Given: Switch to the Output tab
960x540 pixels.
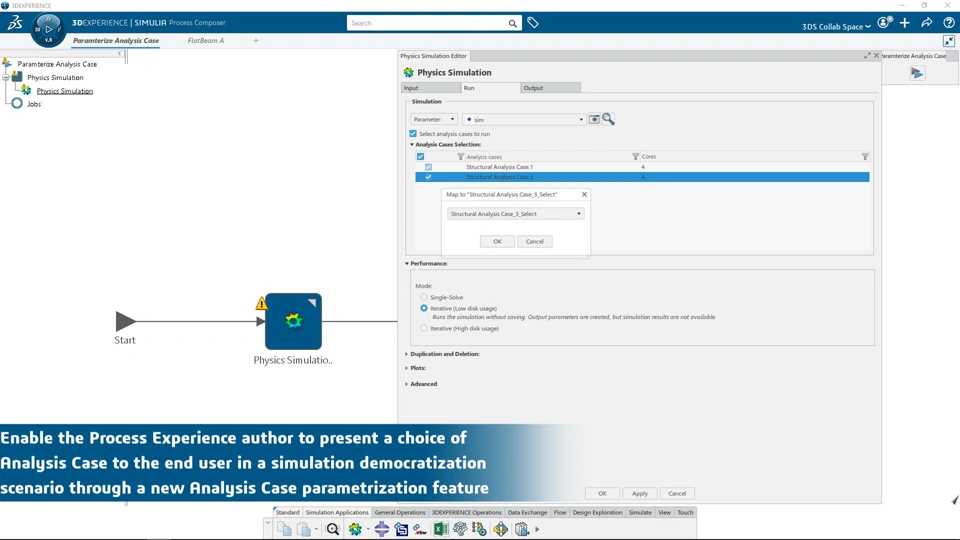Looking at the screenshot, I should click(x=550, y=88).
